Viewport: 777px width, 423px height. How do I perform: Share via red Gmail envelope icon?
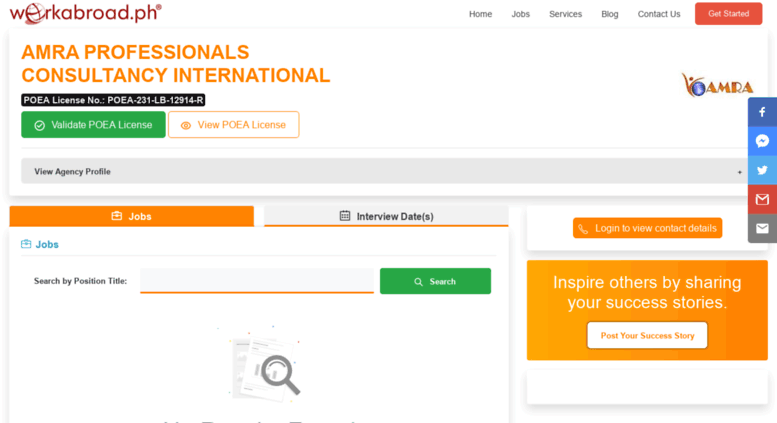(762, 199)
